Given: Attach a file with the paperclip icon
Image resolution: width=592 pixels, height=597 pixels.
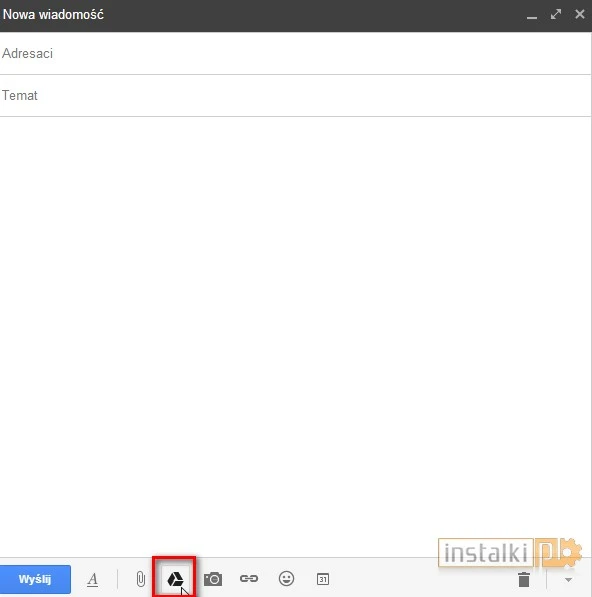Looking at the screenshot, I should click(x=140, y=579).
